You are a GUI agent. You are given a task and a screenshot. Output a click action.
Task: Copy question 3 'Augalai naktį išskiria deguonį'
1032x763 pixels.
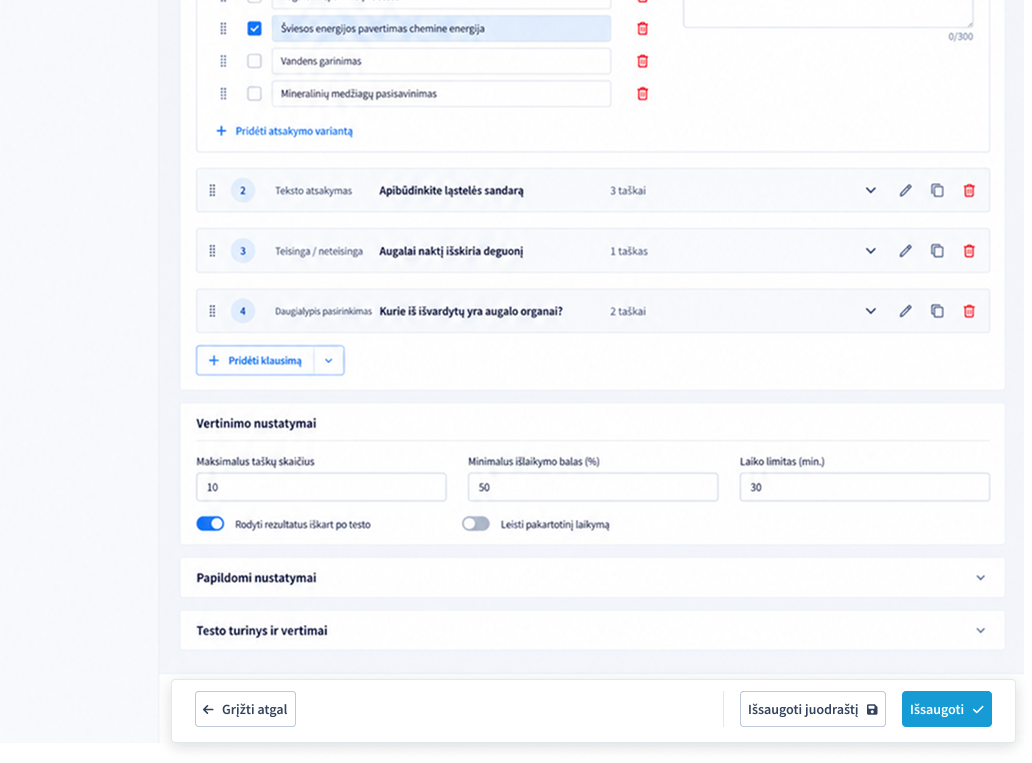937,251
